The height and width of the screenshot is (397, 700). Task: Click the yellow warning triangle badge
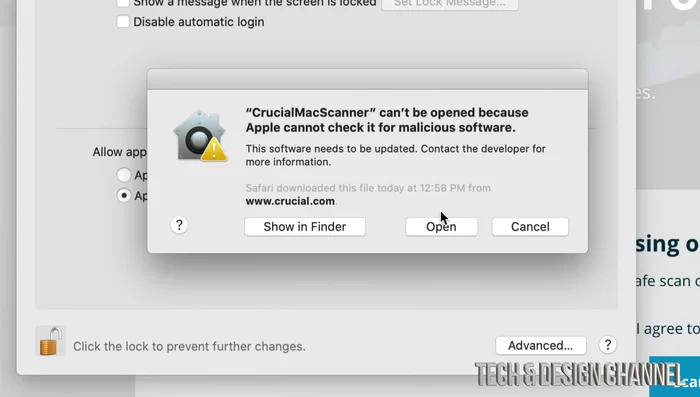[x=214, y=150]
